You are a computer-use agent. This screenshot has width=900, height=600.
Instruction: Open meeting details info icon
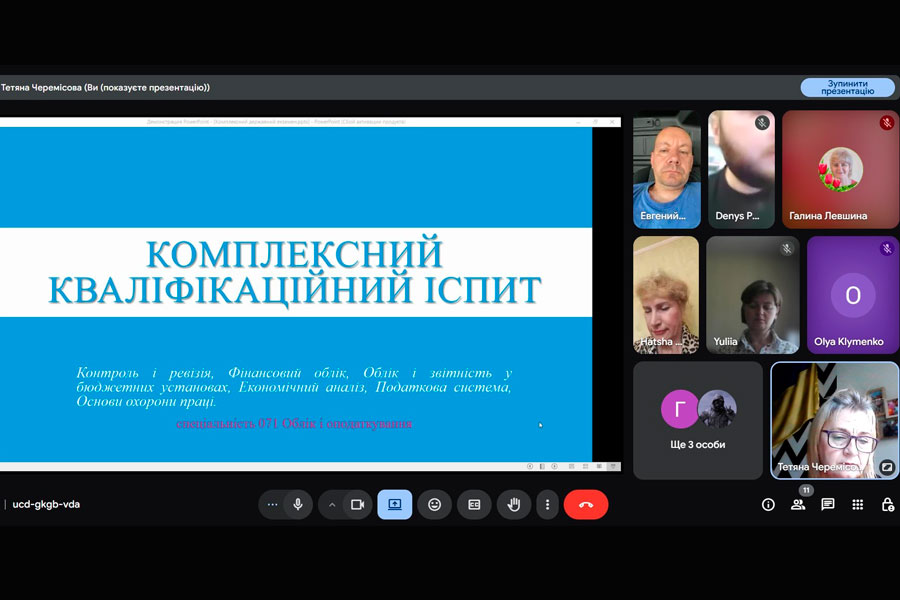[768, 505]
